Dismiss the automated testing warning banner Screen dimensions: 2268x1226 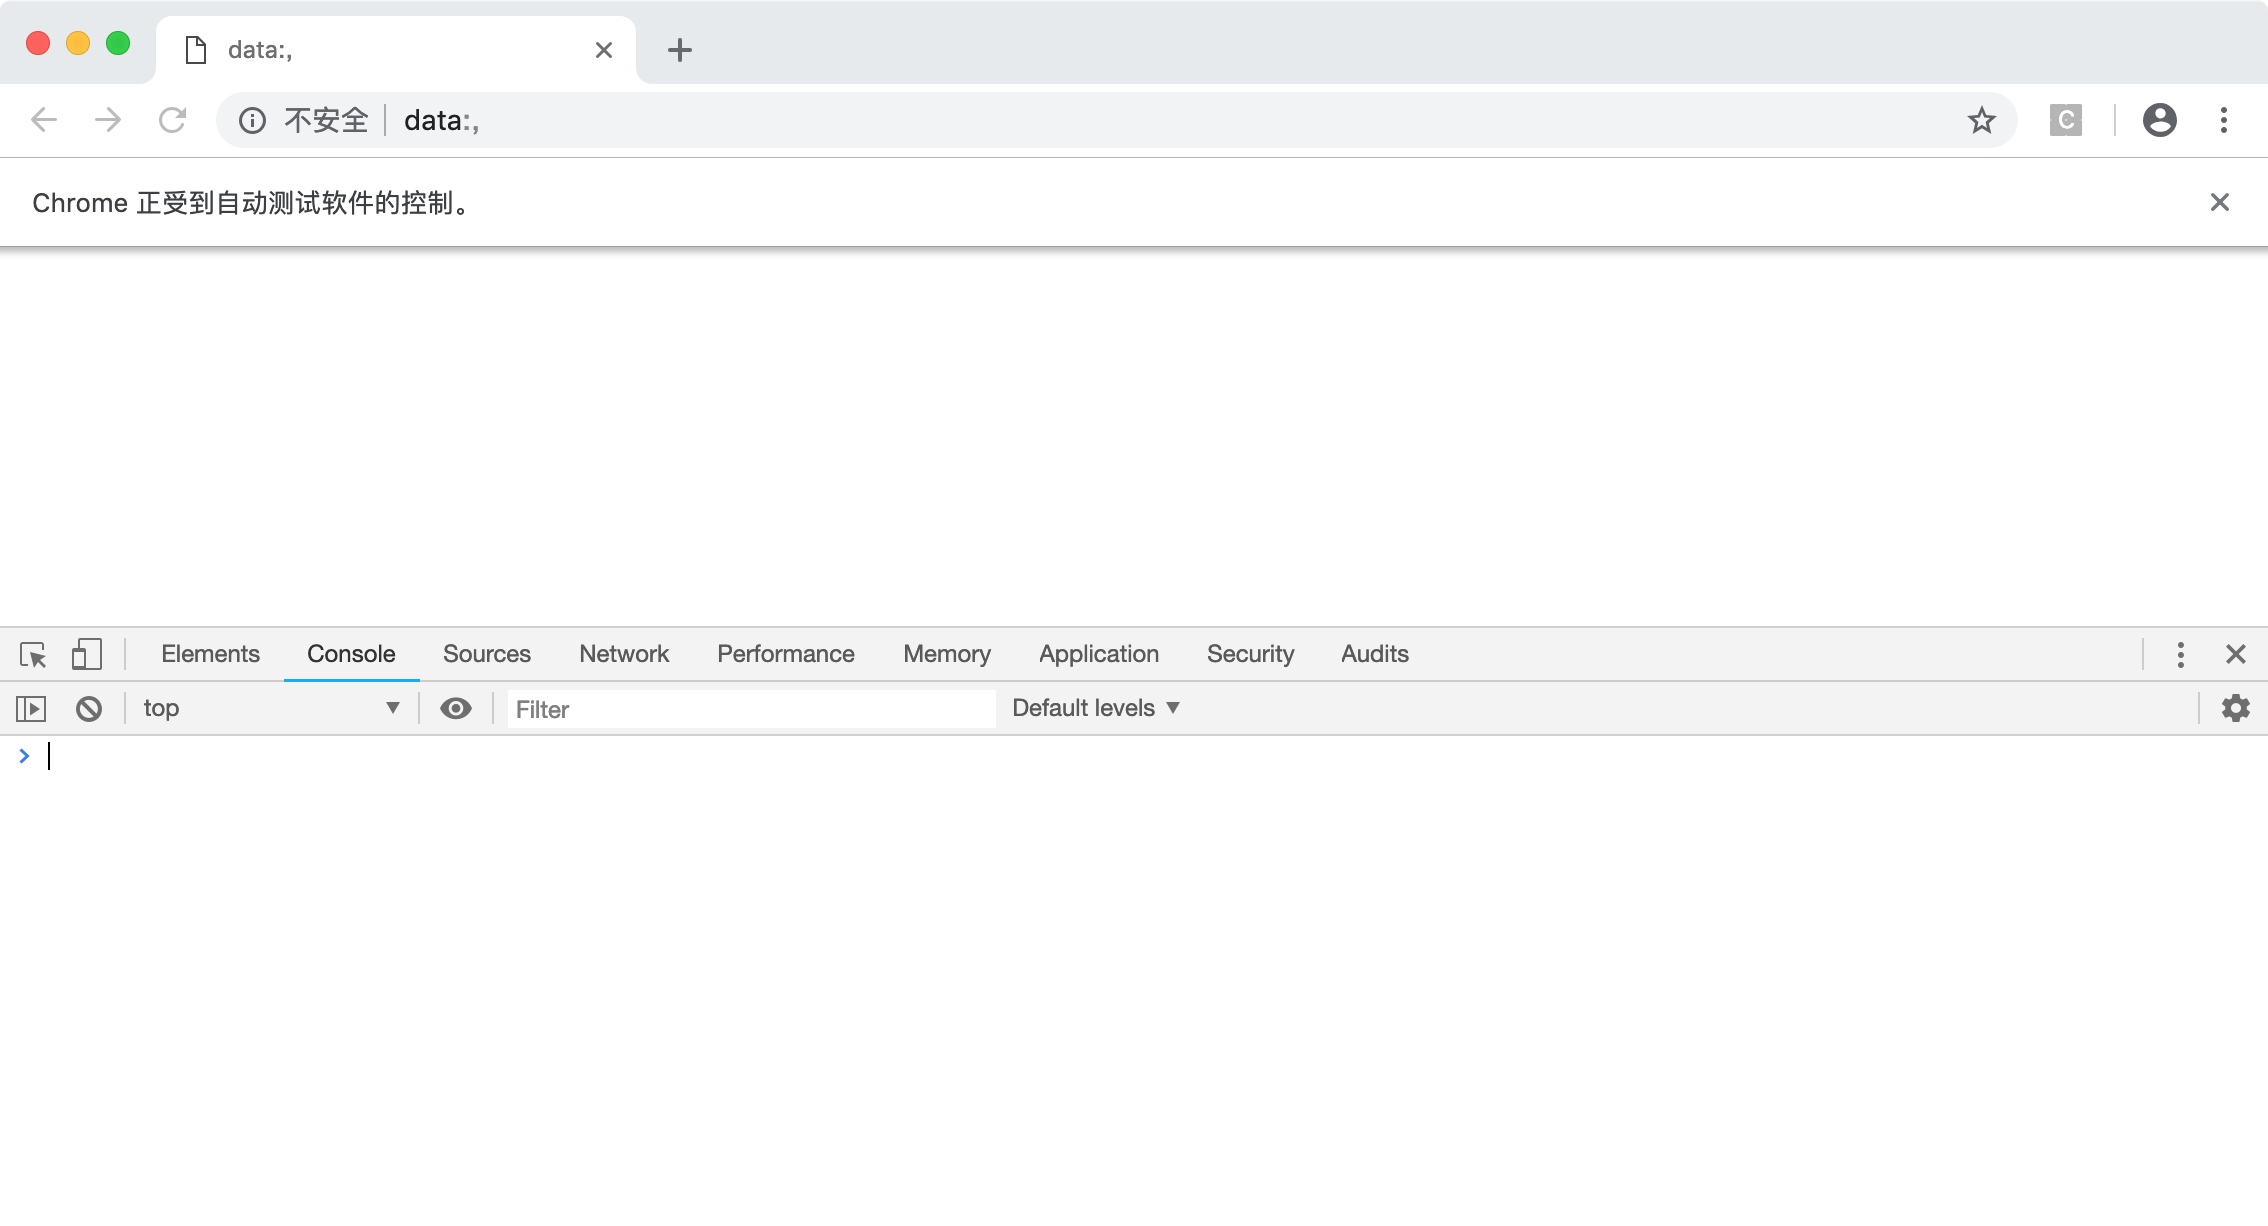coord(2218,202)
